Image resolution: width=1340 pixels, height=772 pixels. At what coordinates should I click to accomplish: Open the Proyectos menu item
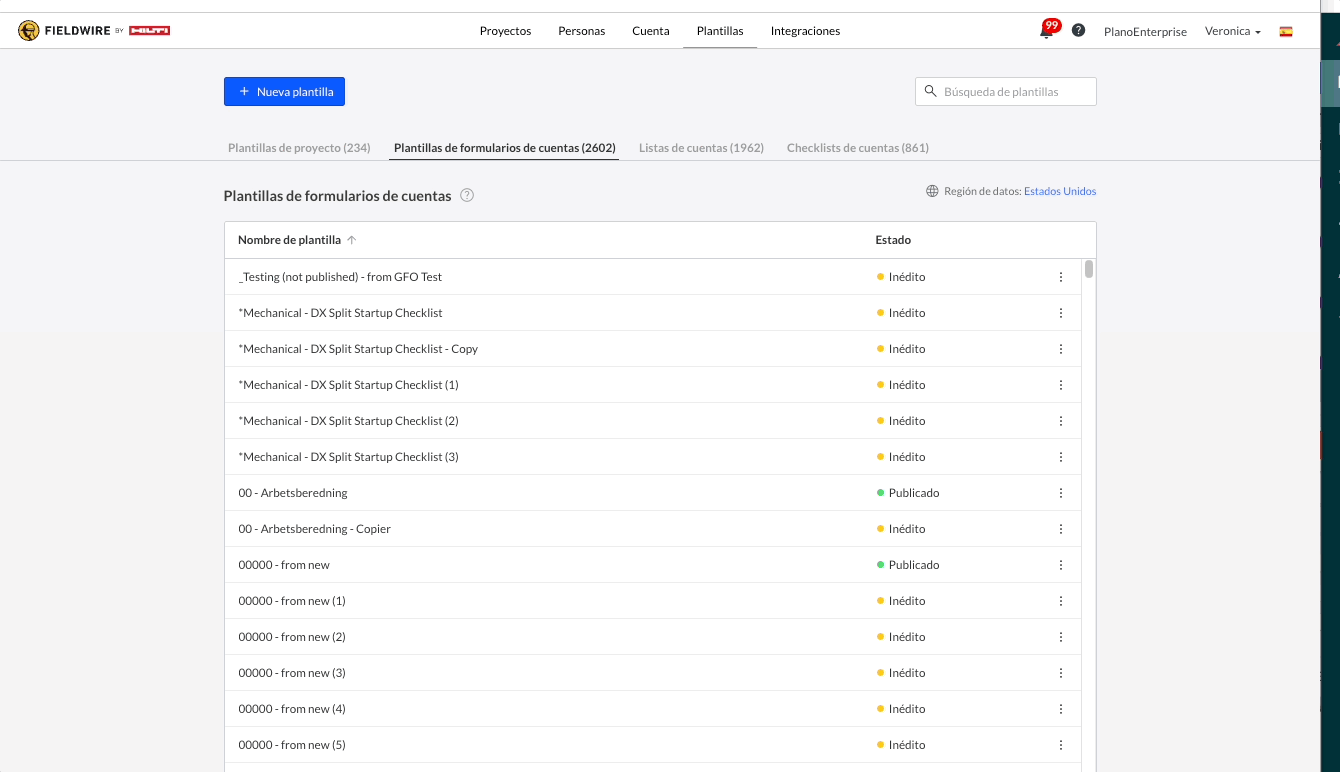tap(505, 31)
